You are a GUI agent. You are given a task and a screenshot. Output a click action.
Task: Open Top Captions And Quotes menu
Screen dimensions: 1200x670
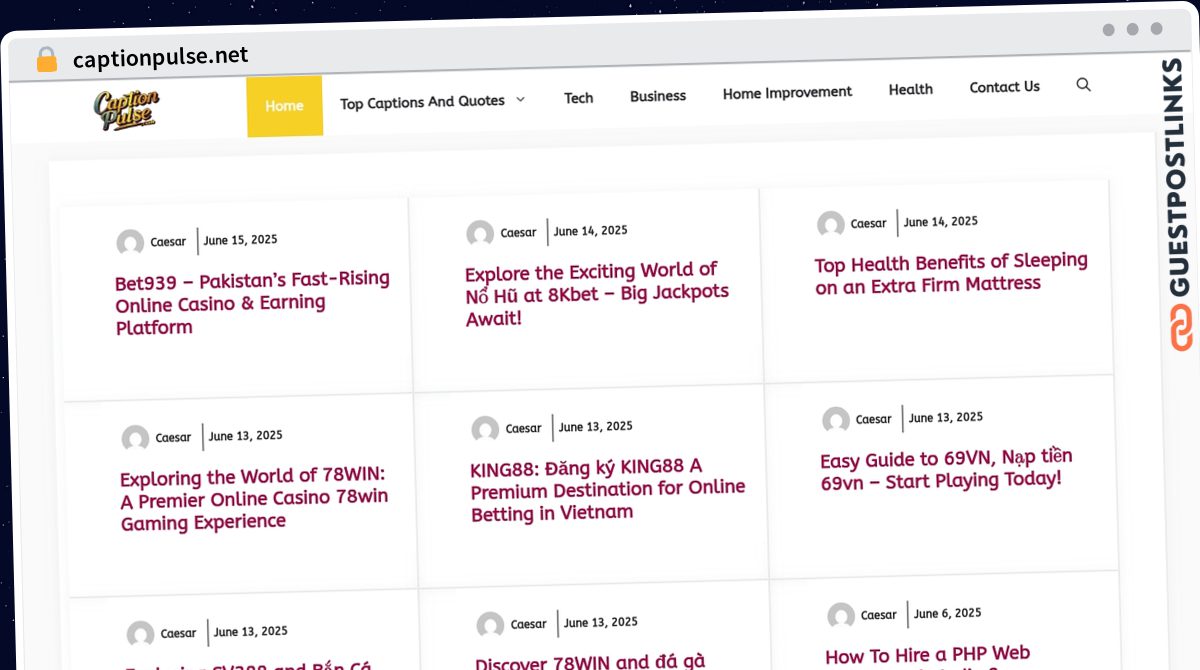click(x=422, y=102)
